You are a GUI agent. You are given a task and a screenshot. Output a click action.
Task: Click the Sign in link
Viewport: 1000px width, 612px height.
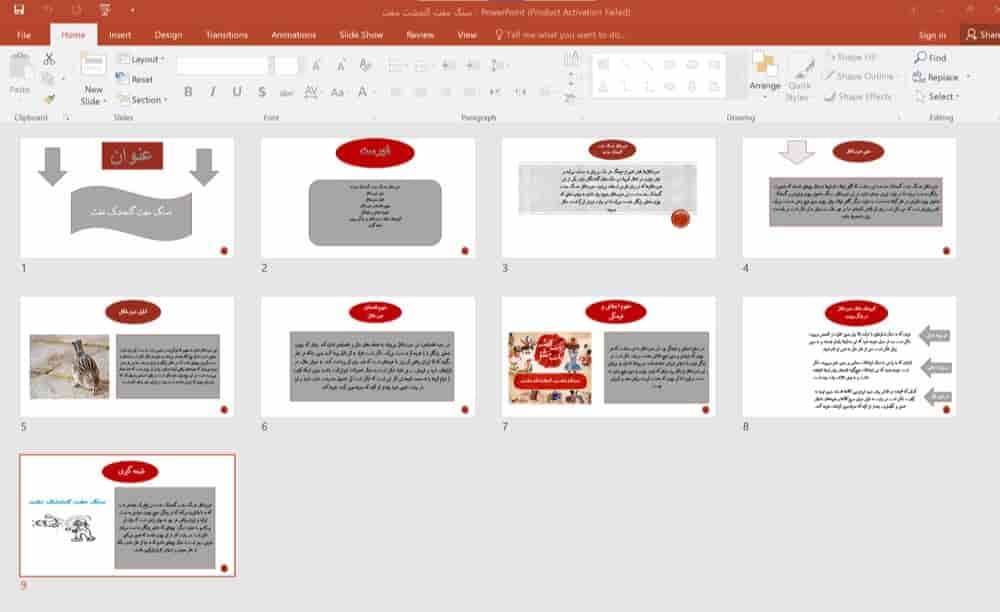932,35
